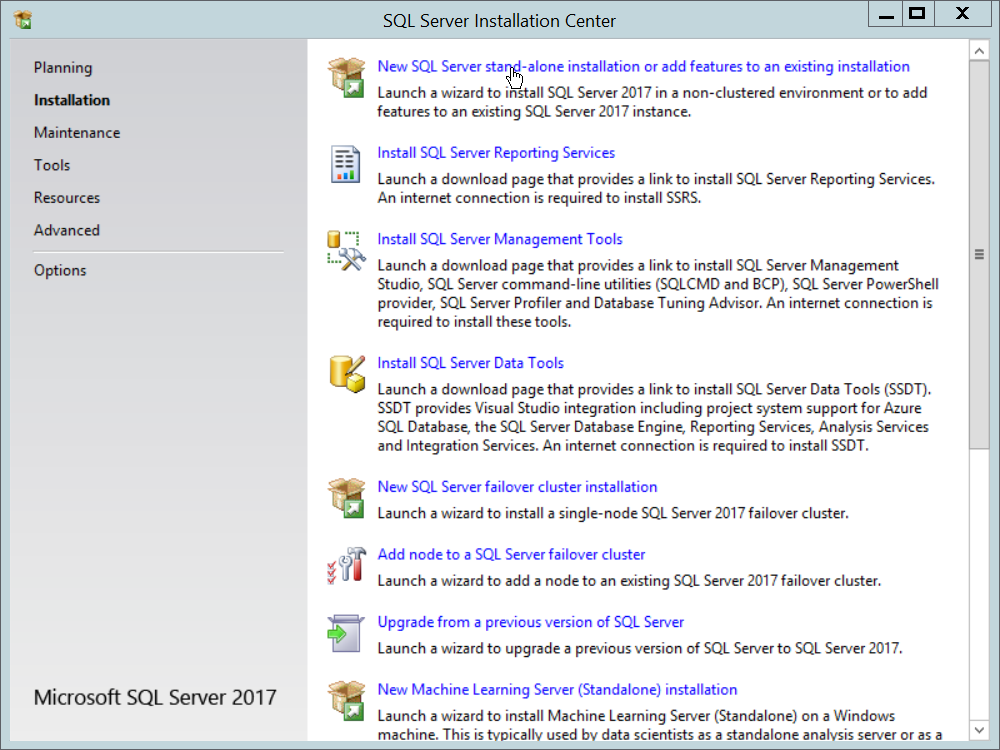Click the failover cluster installation icon
This screenshot has width=1000, height=750.
click(x=346, y=497)
